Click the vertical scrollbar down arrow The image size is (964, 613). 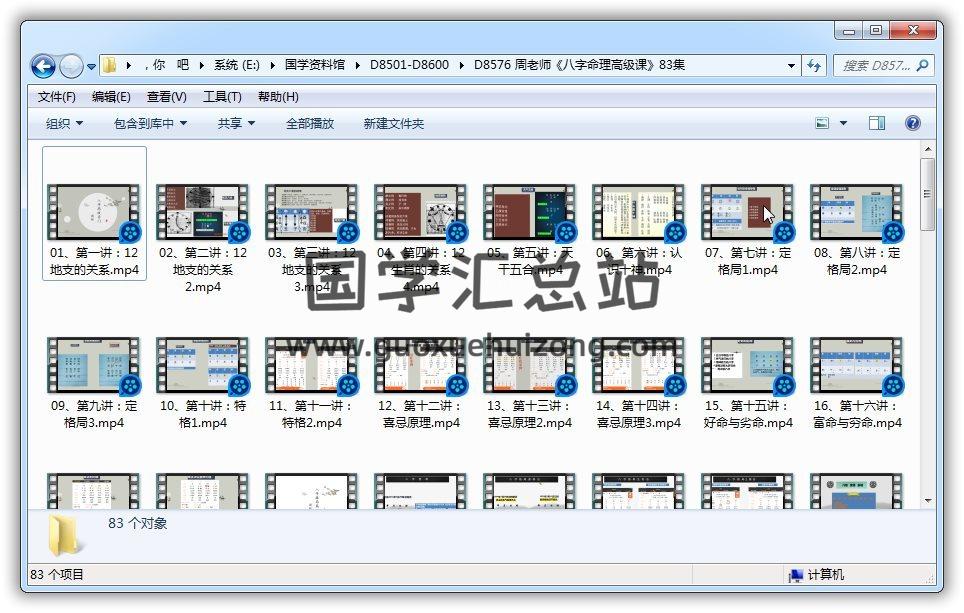pyautogui.click(x=928, y=500)
